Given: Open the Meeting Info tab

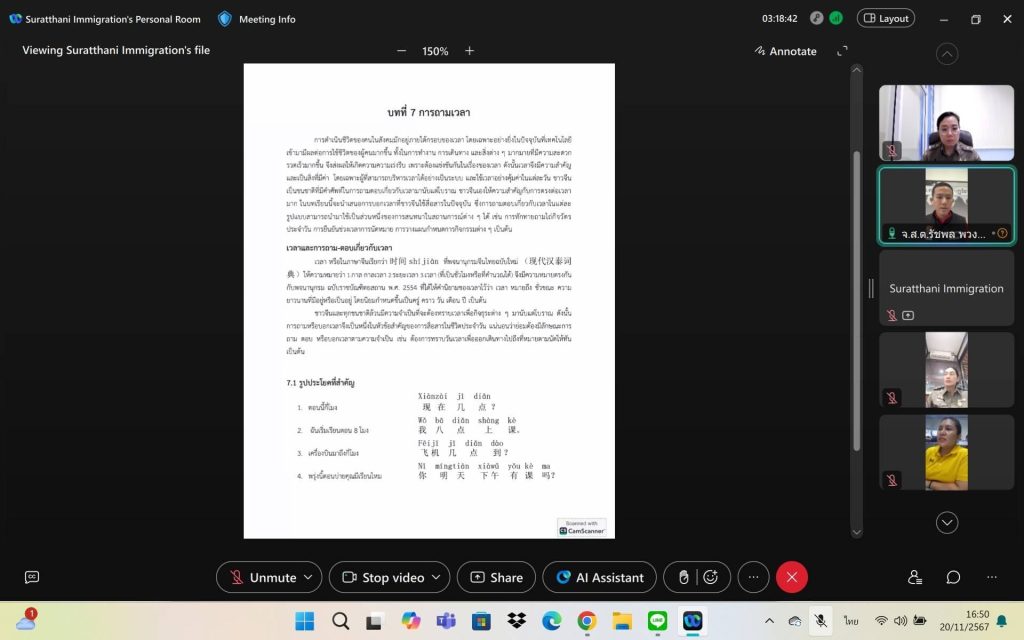Looking at the screenshot, I should [x=257, y=19].
